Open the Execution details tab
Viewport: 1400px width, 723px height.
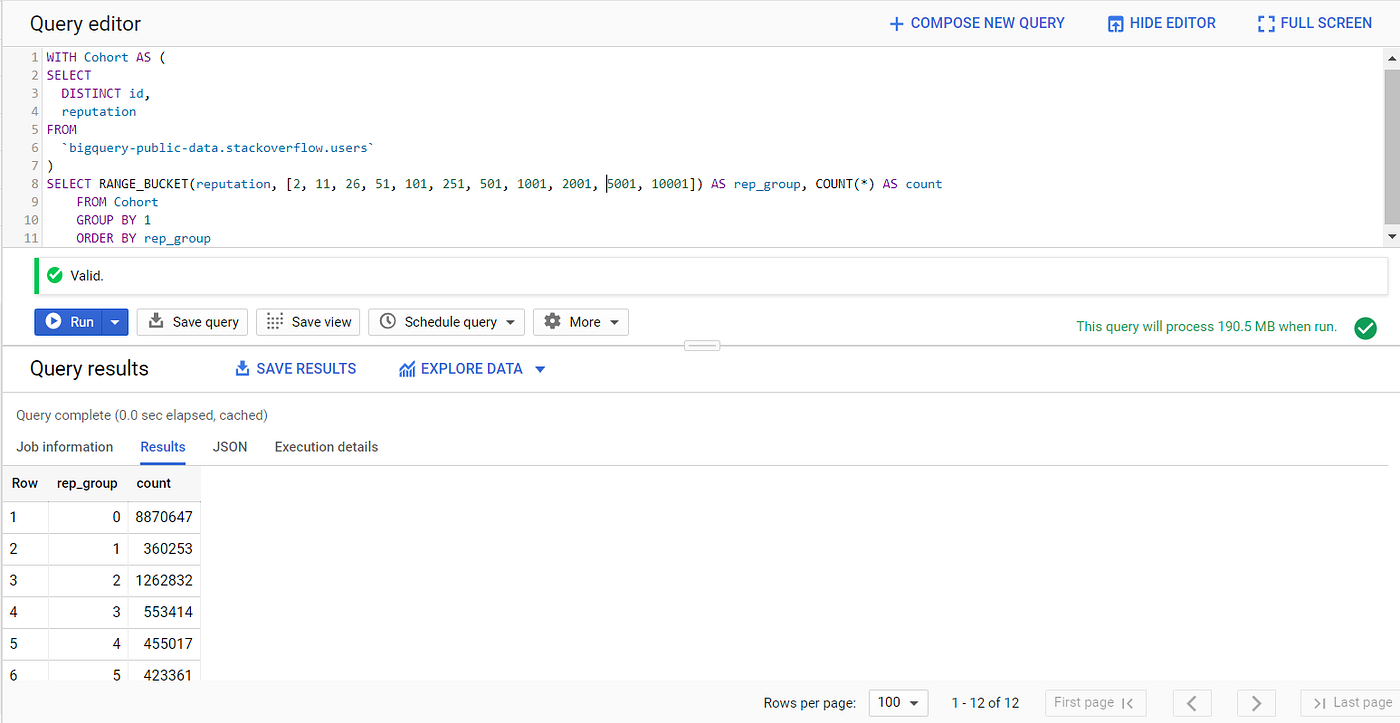point(326,447)
